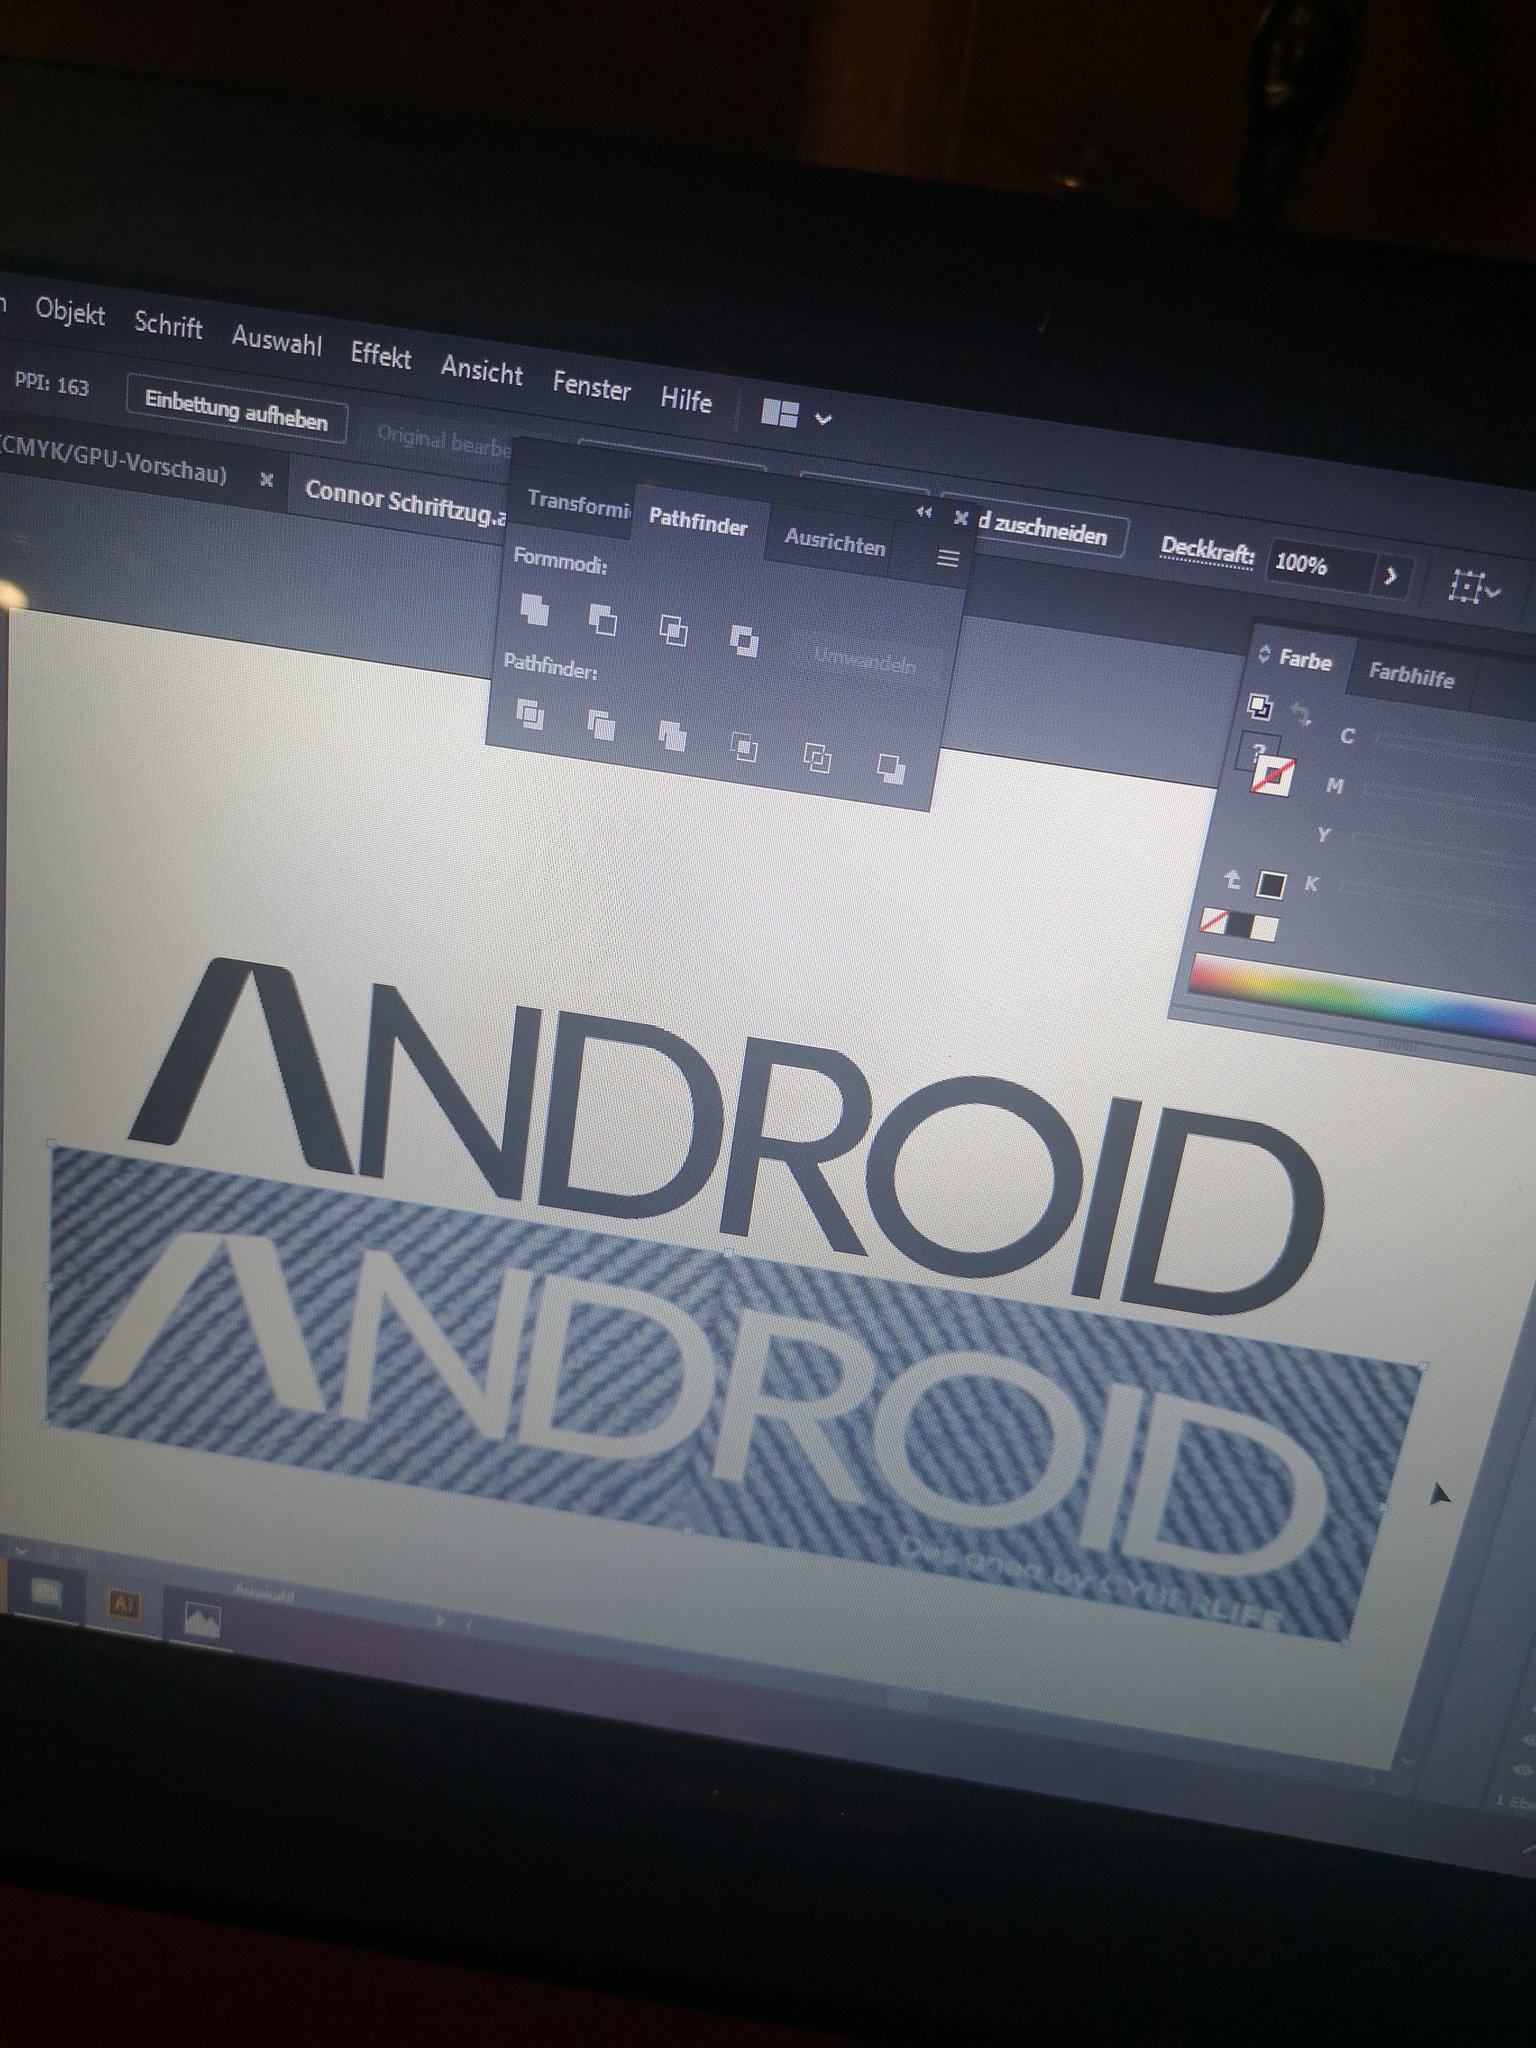The image size is (1536, 2048).
Task: Click the Einbettung aufheben button
Action: (x=236, y=410)
